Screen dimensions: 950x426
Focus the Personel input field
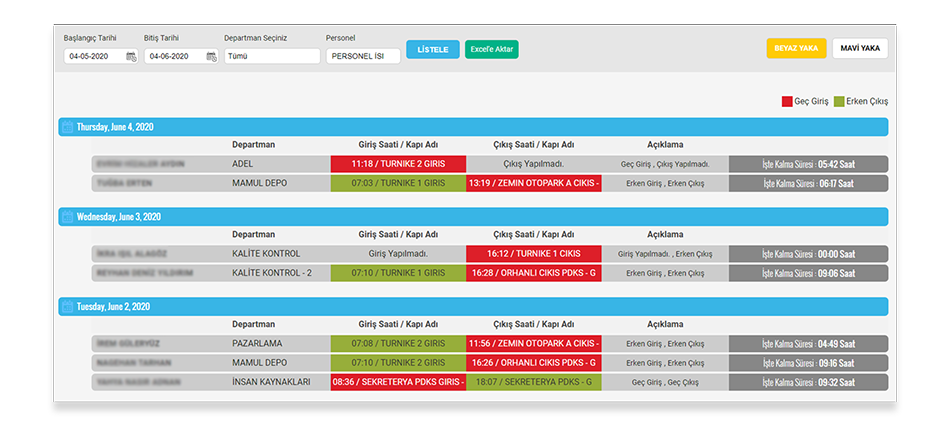pyautogui.click(x=362, y=57)
